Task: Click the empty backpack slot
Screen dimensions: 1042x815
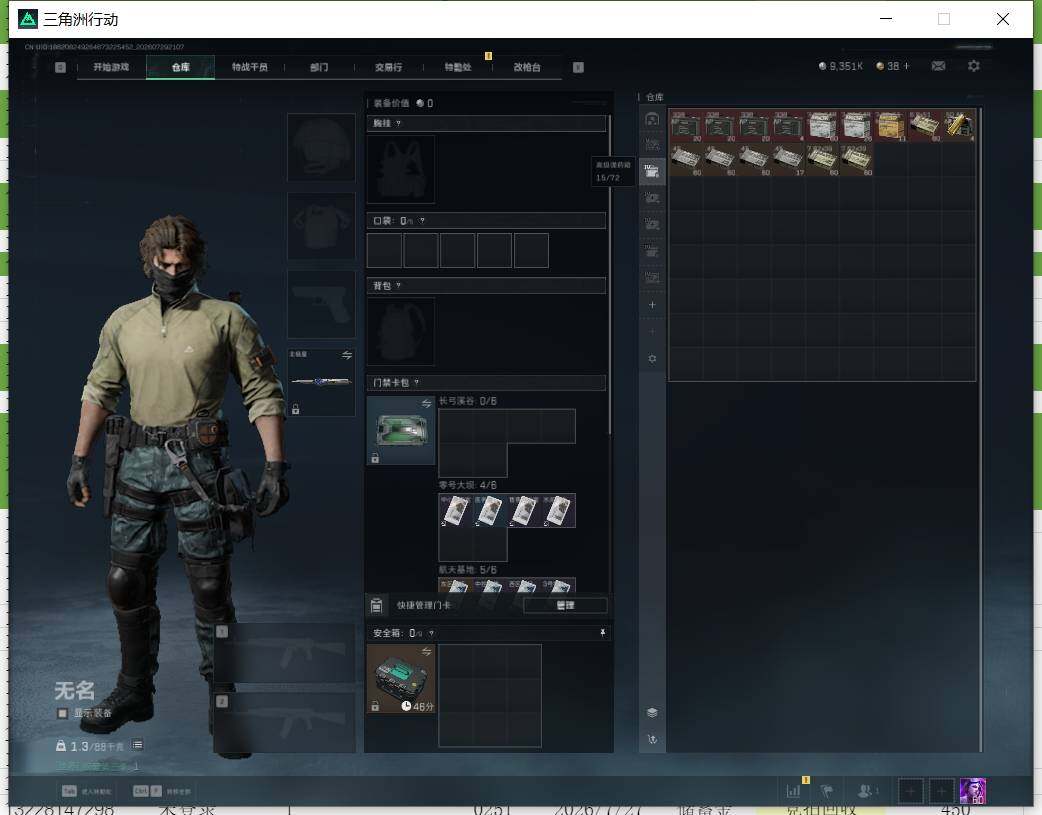Action: [x=401, y=331]
